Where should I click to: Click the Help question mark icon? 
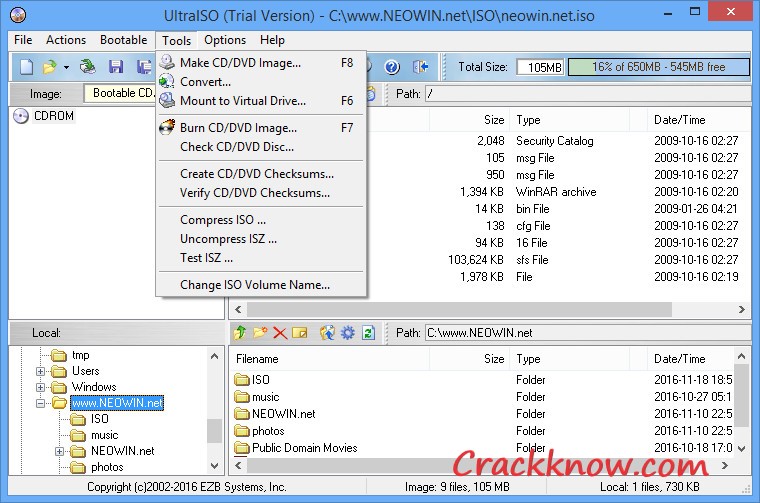[392, 67]
